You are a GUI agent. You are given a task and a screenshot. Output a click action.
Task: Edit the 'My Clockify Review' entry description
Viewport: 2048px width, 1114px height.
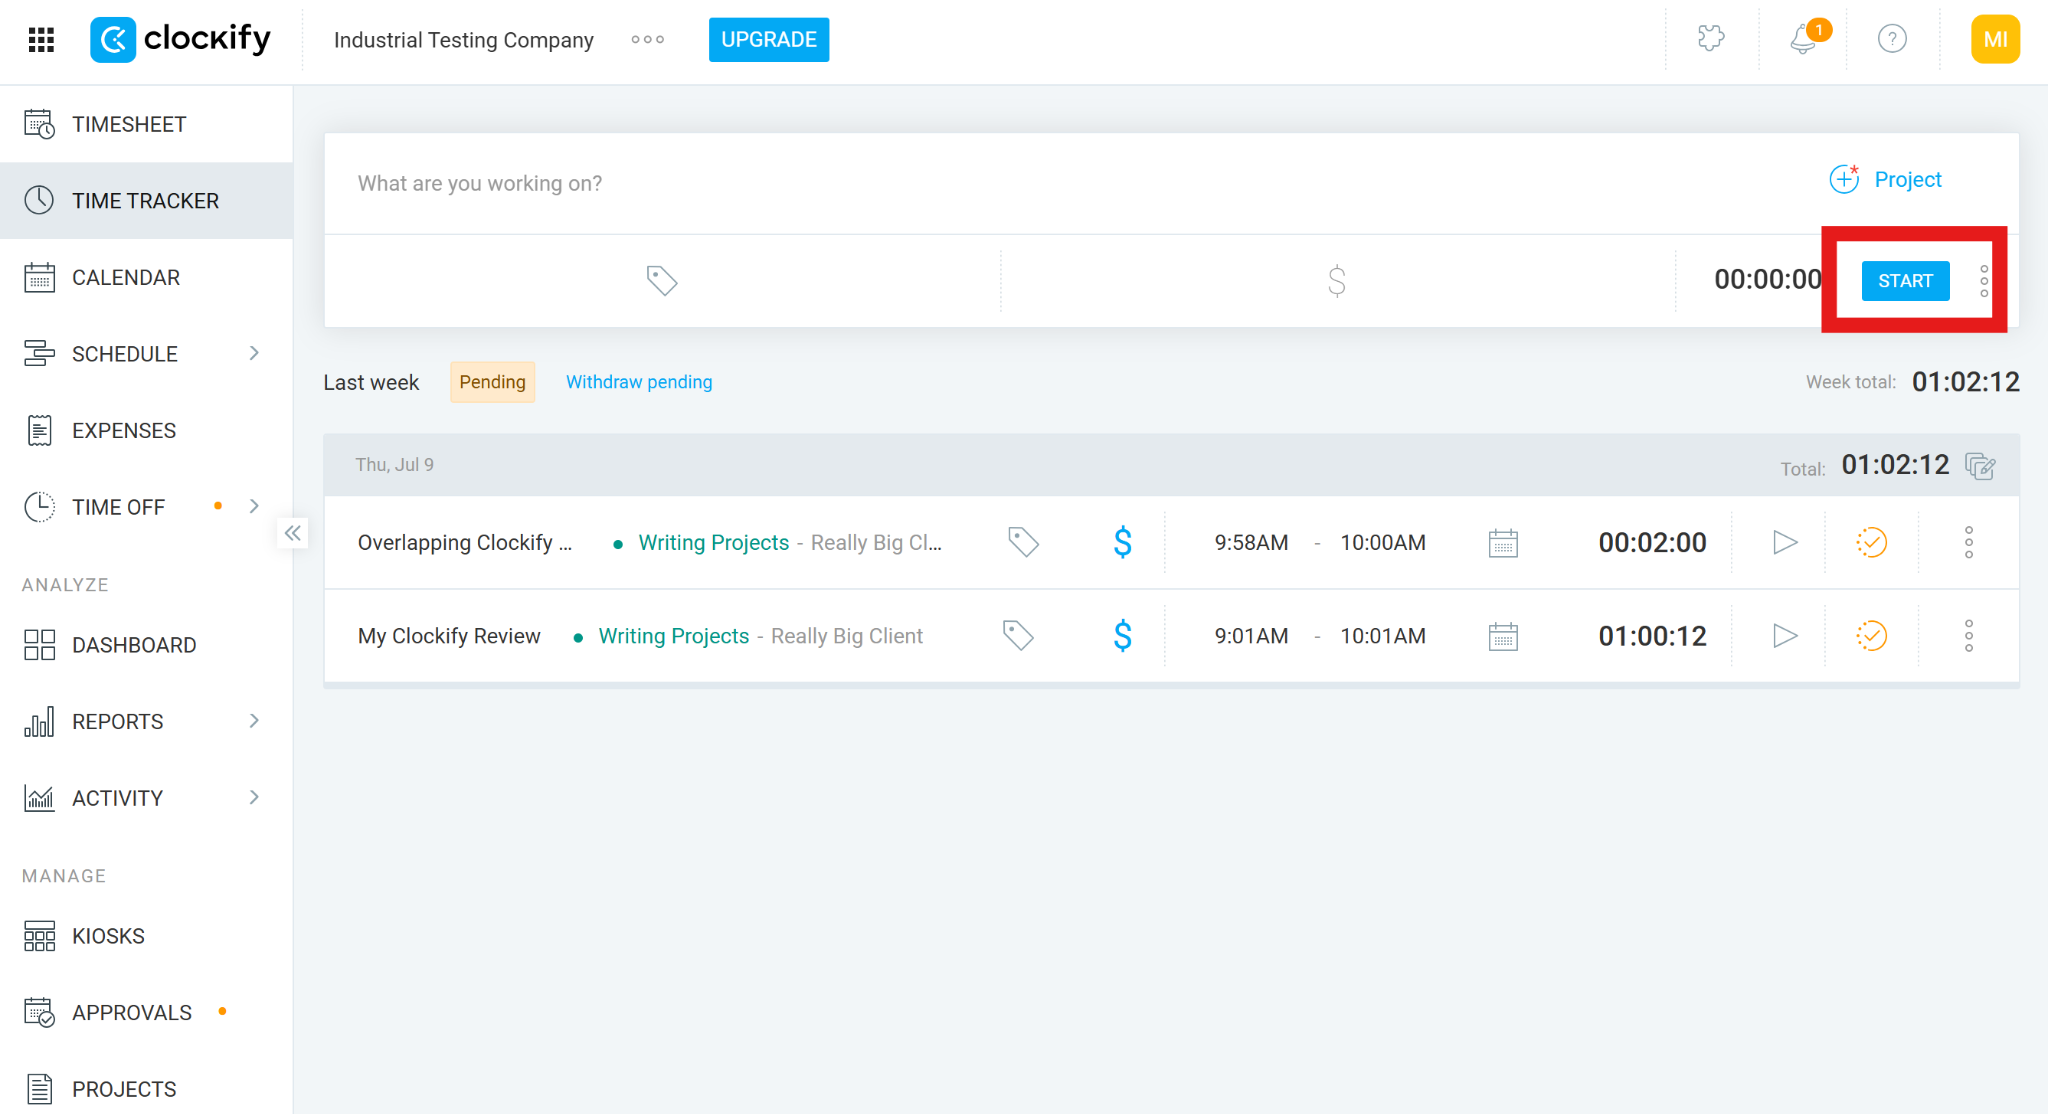tap(449, 636)
